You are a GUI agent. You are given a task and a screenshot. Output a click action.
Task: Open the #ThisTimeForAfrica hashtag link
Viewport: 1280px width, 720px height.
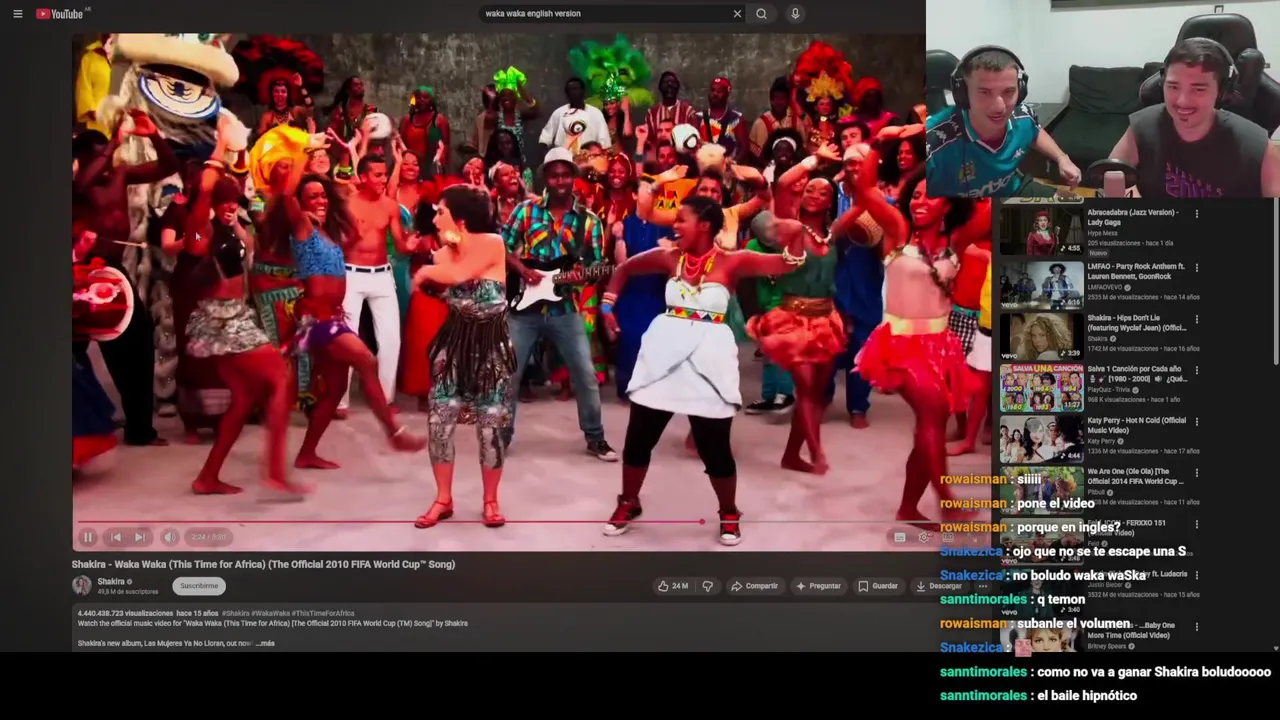point(321,613)
